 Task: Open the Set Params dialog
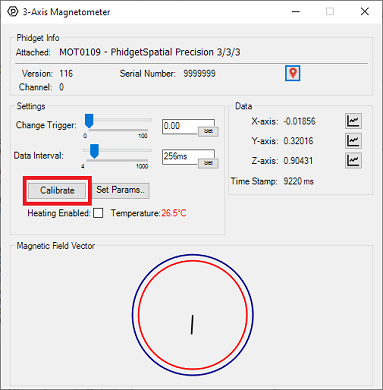pyautogui.click(x=120, y=190)
